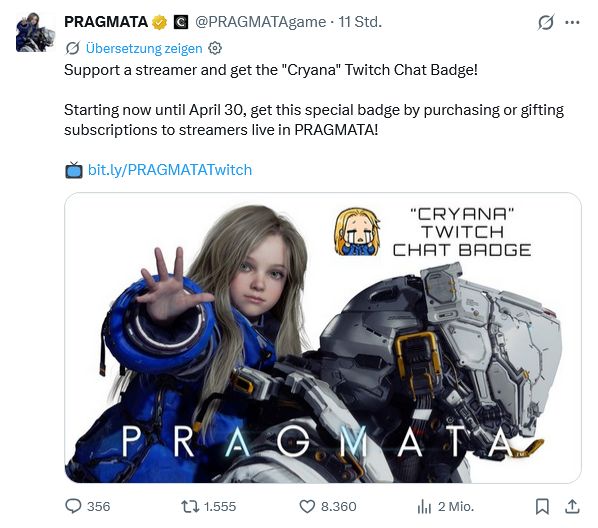Bookmark this PRAGMATA post
Image resolution: width=598 pixels, height=528 pixels.
542,507
